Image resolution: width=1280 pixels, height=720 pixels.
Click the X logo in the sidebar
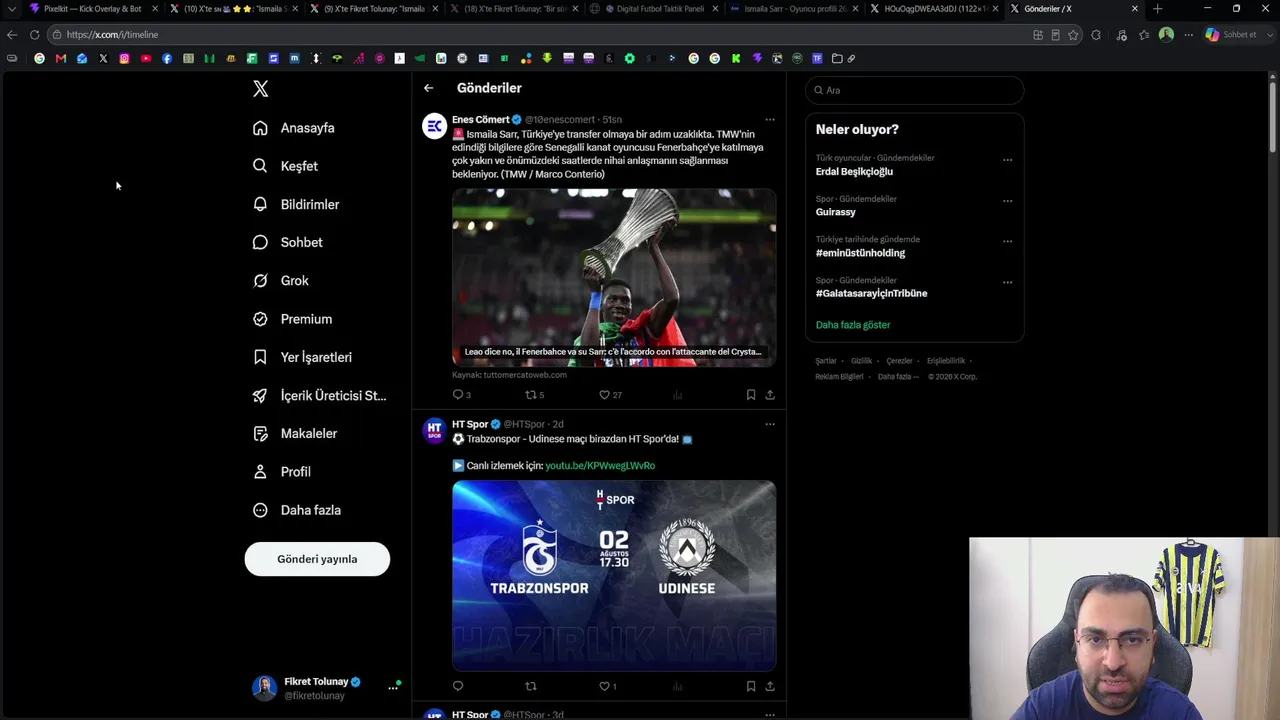coord(261,89)
